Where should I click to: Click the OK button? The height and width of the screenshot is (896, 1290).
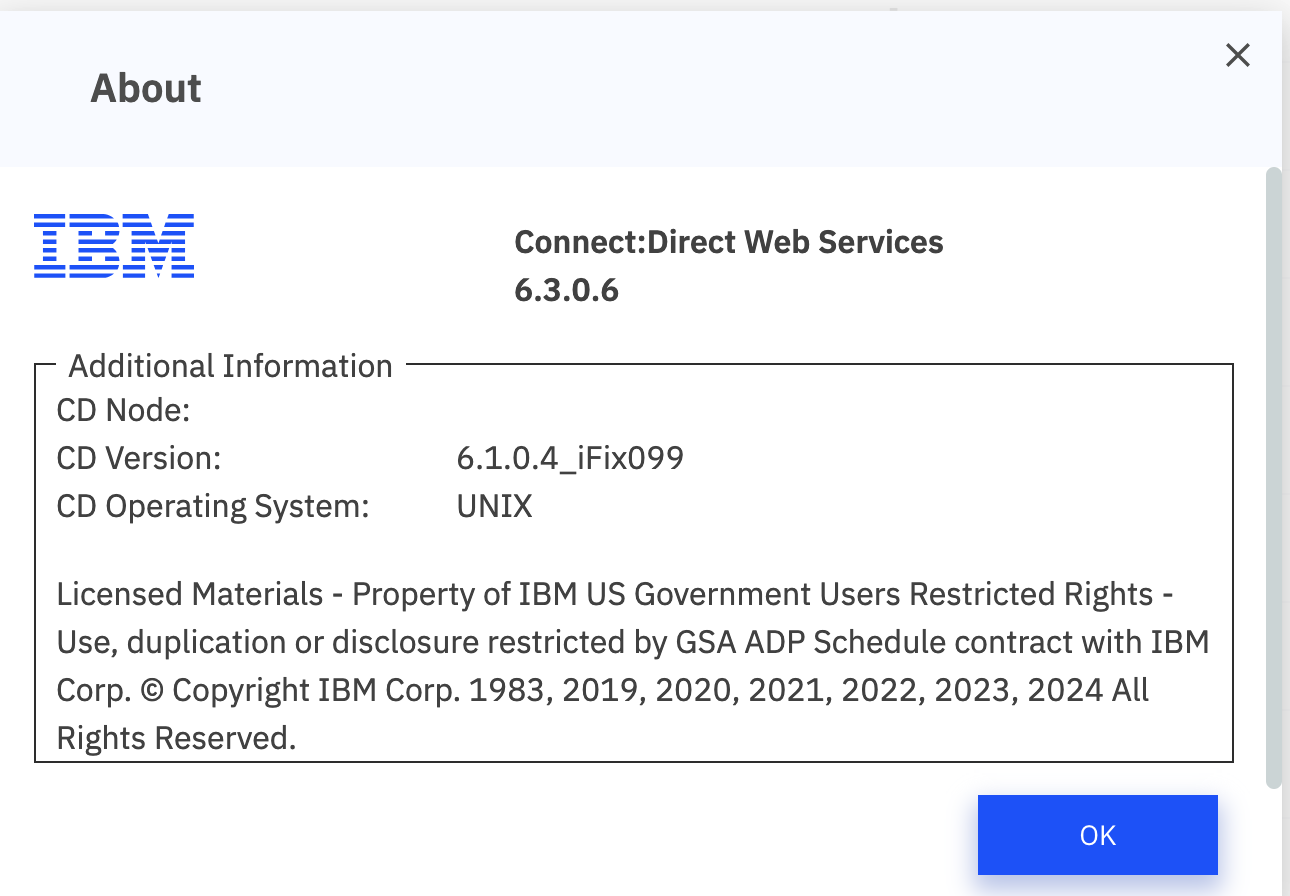[1097, 835]
